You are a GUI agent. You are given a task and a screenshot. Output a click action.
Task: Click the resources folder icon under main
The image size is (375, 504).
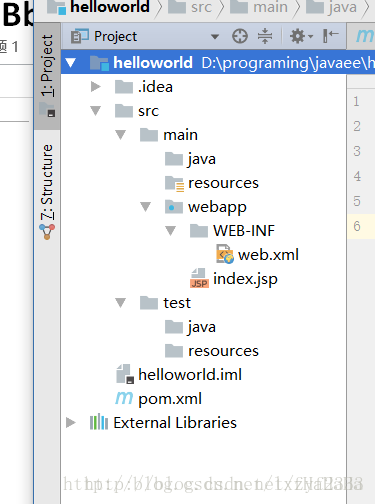174,184
